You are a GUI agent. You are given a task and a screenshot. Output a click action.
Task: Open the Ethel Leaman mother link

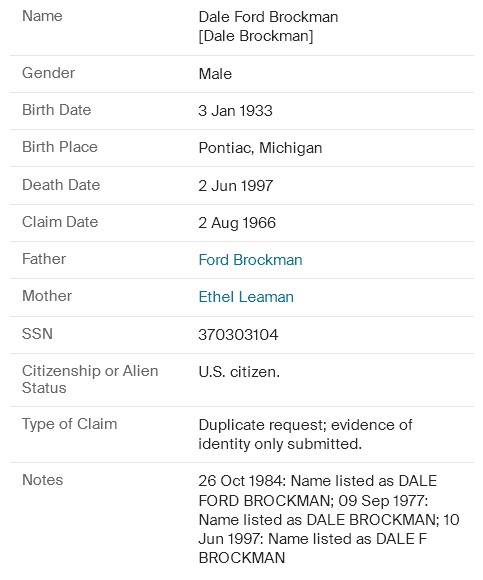coord(246,297)
